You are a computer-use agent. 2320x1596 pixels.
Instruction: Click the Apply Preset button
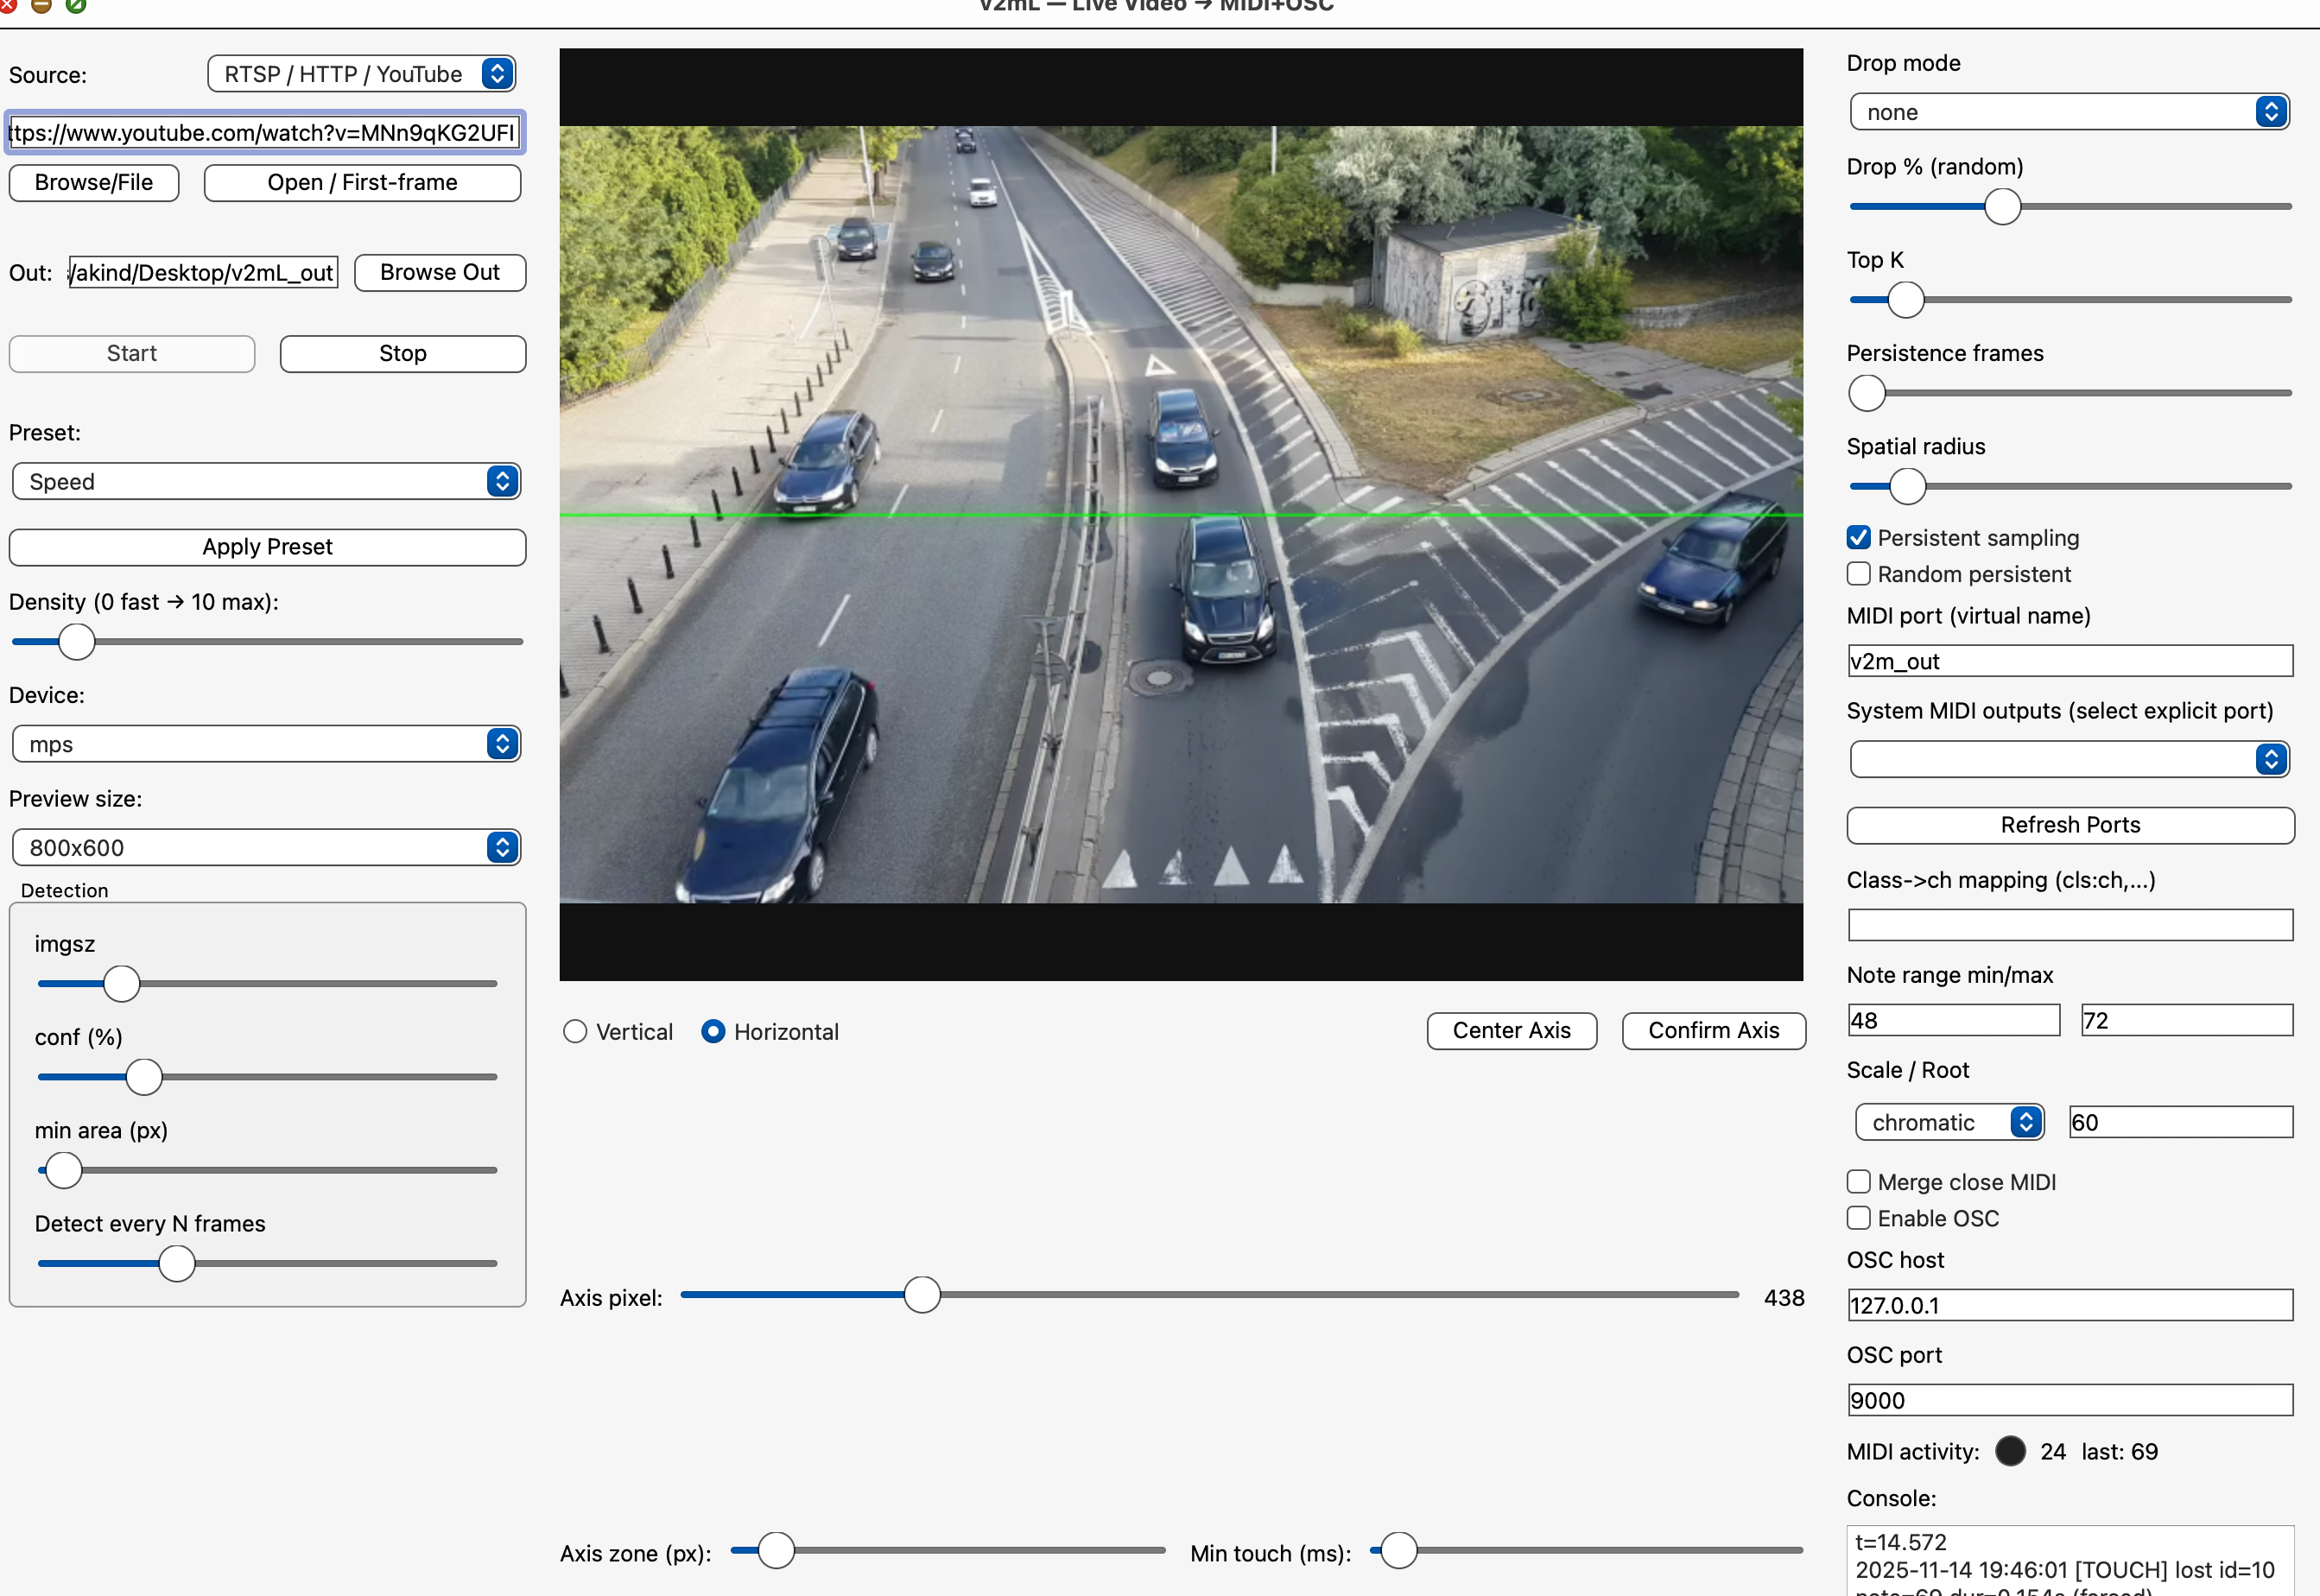pyautogui.click(x=266, y=546)
